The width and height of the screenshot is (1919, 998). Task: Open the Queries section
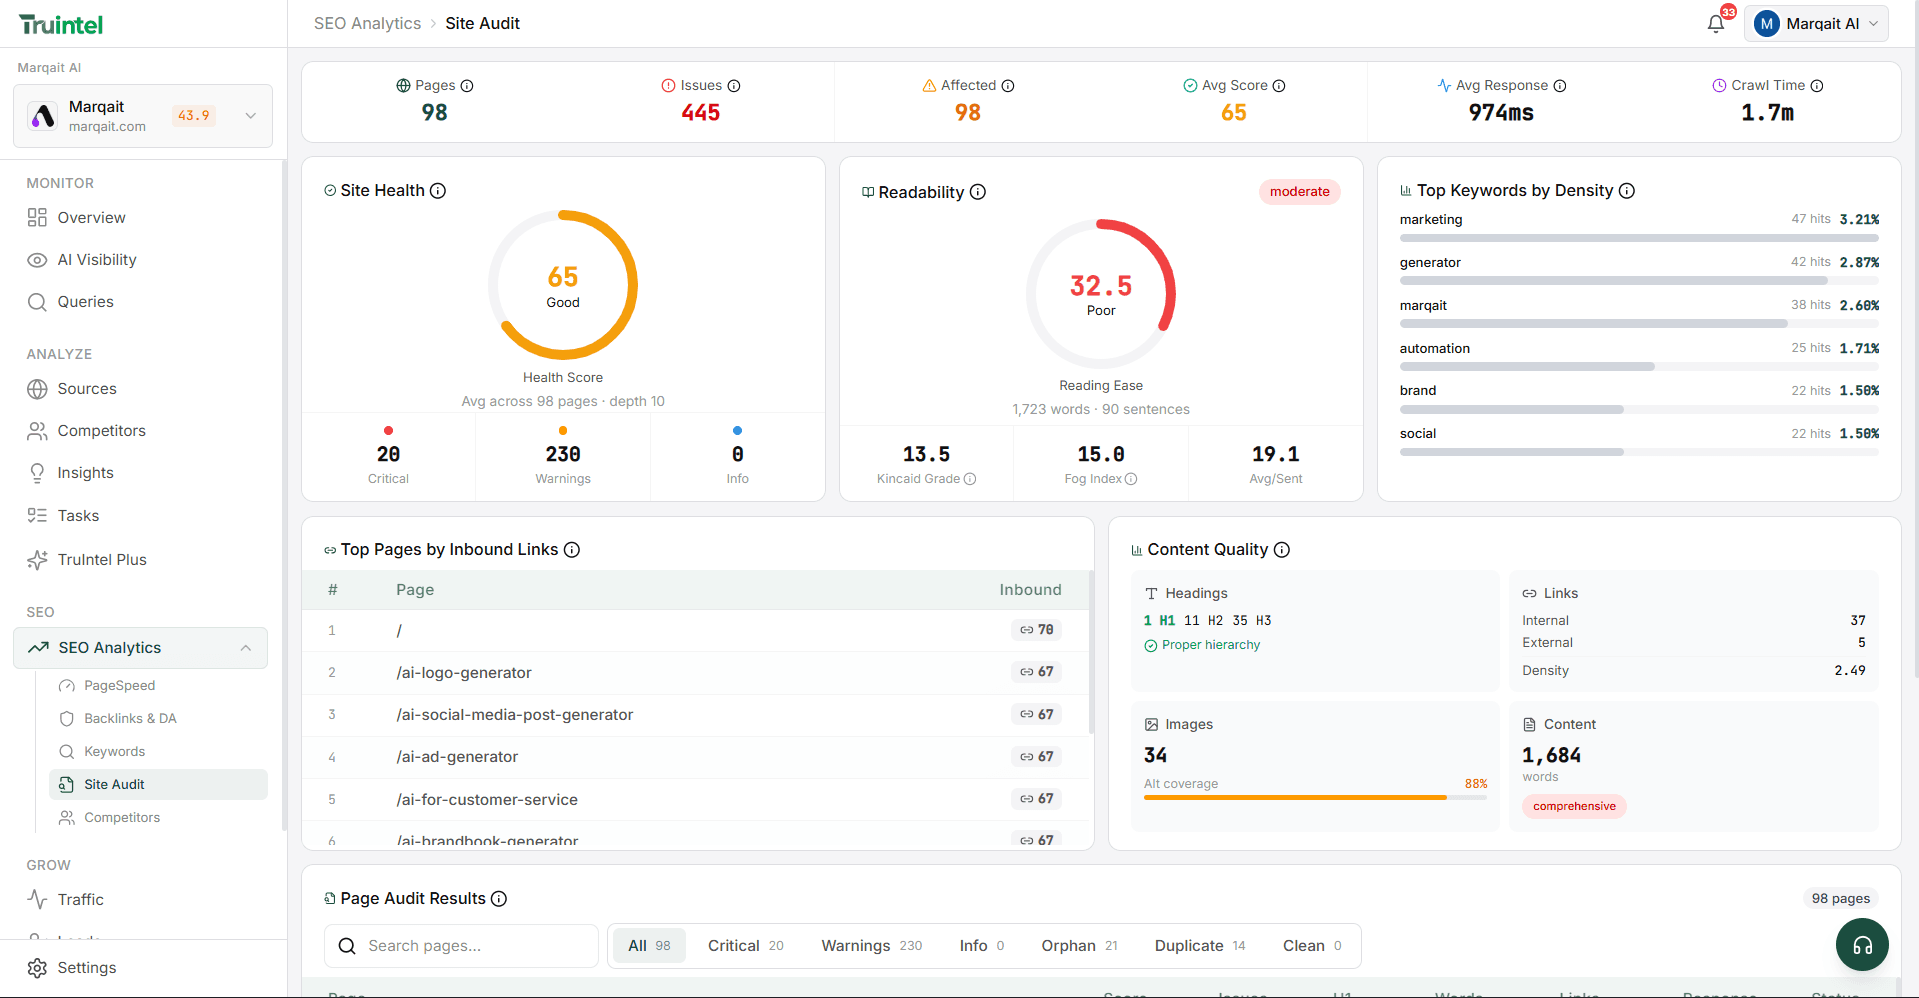pyautogui.click(x=85, y=301)
